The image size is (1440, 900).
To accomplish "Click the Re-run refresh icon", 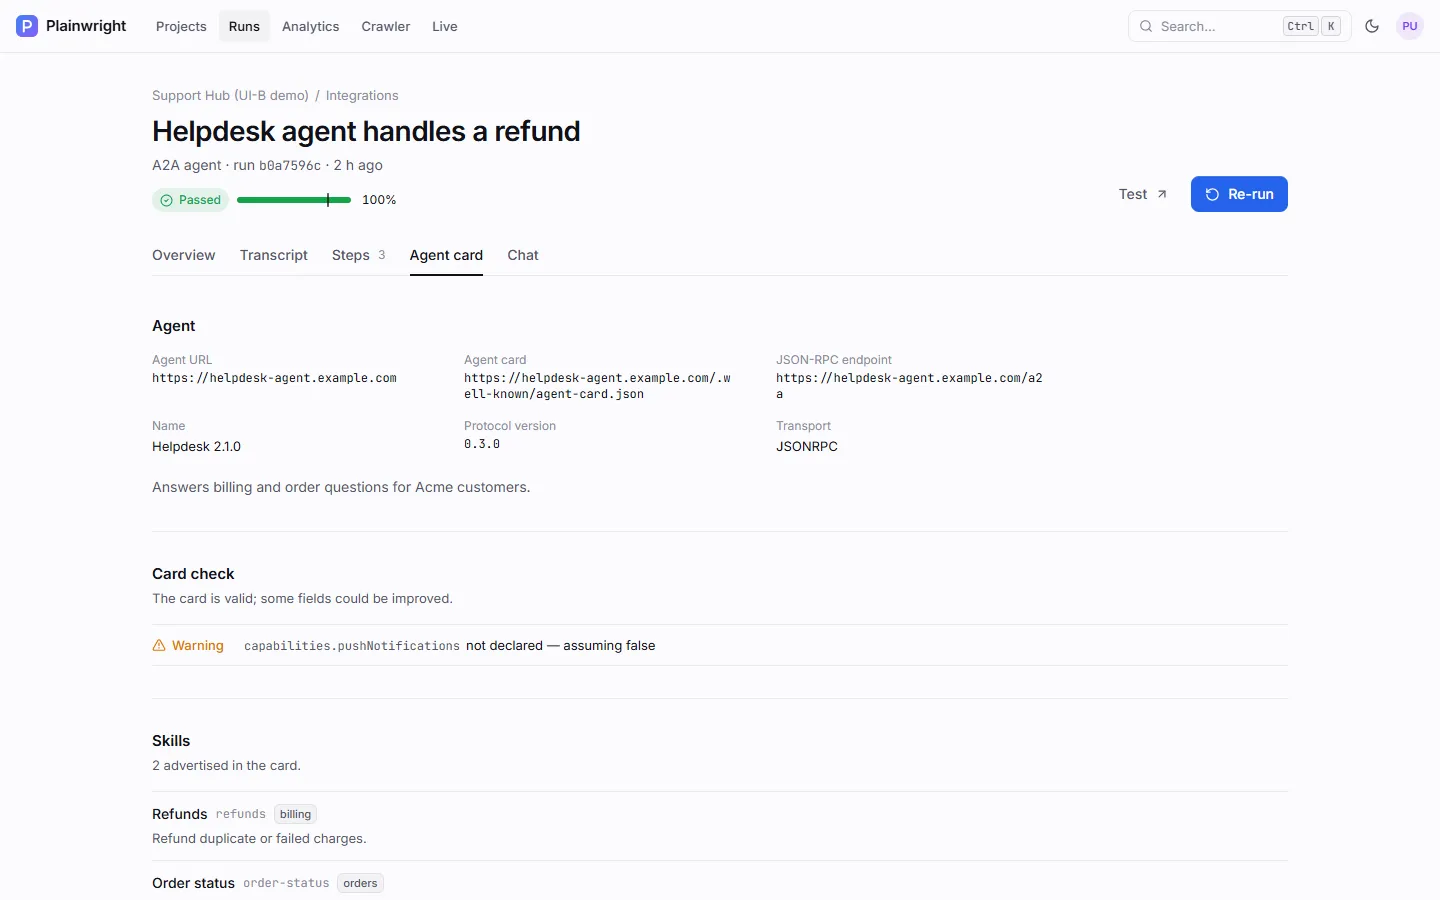I will point(1212,194).
